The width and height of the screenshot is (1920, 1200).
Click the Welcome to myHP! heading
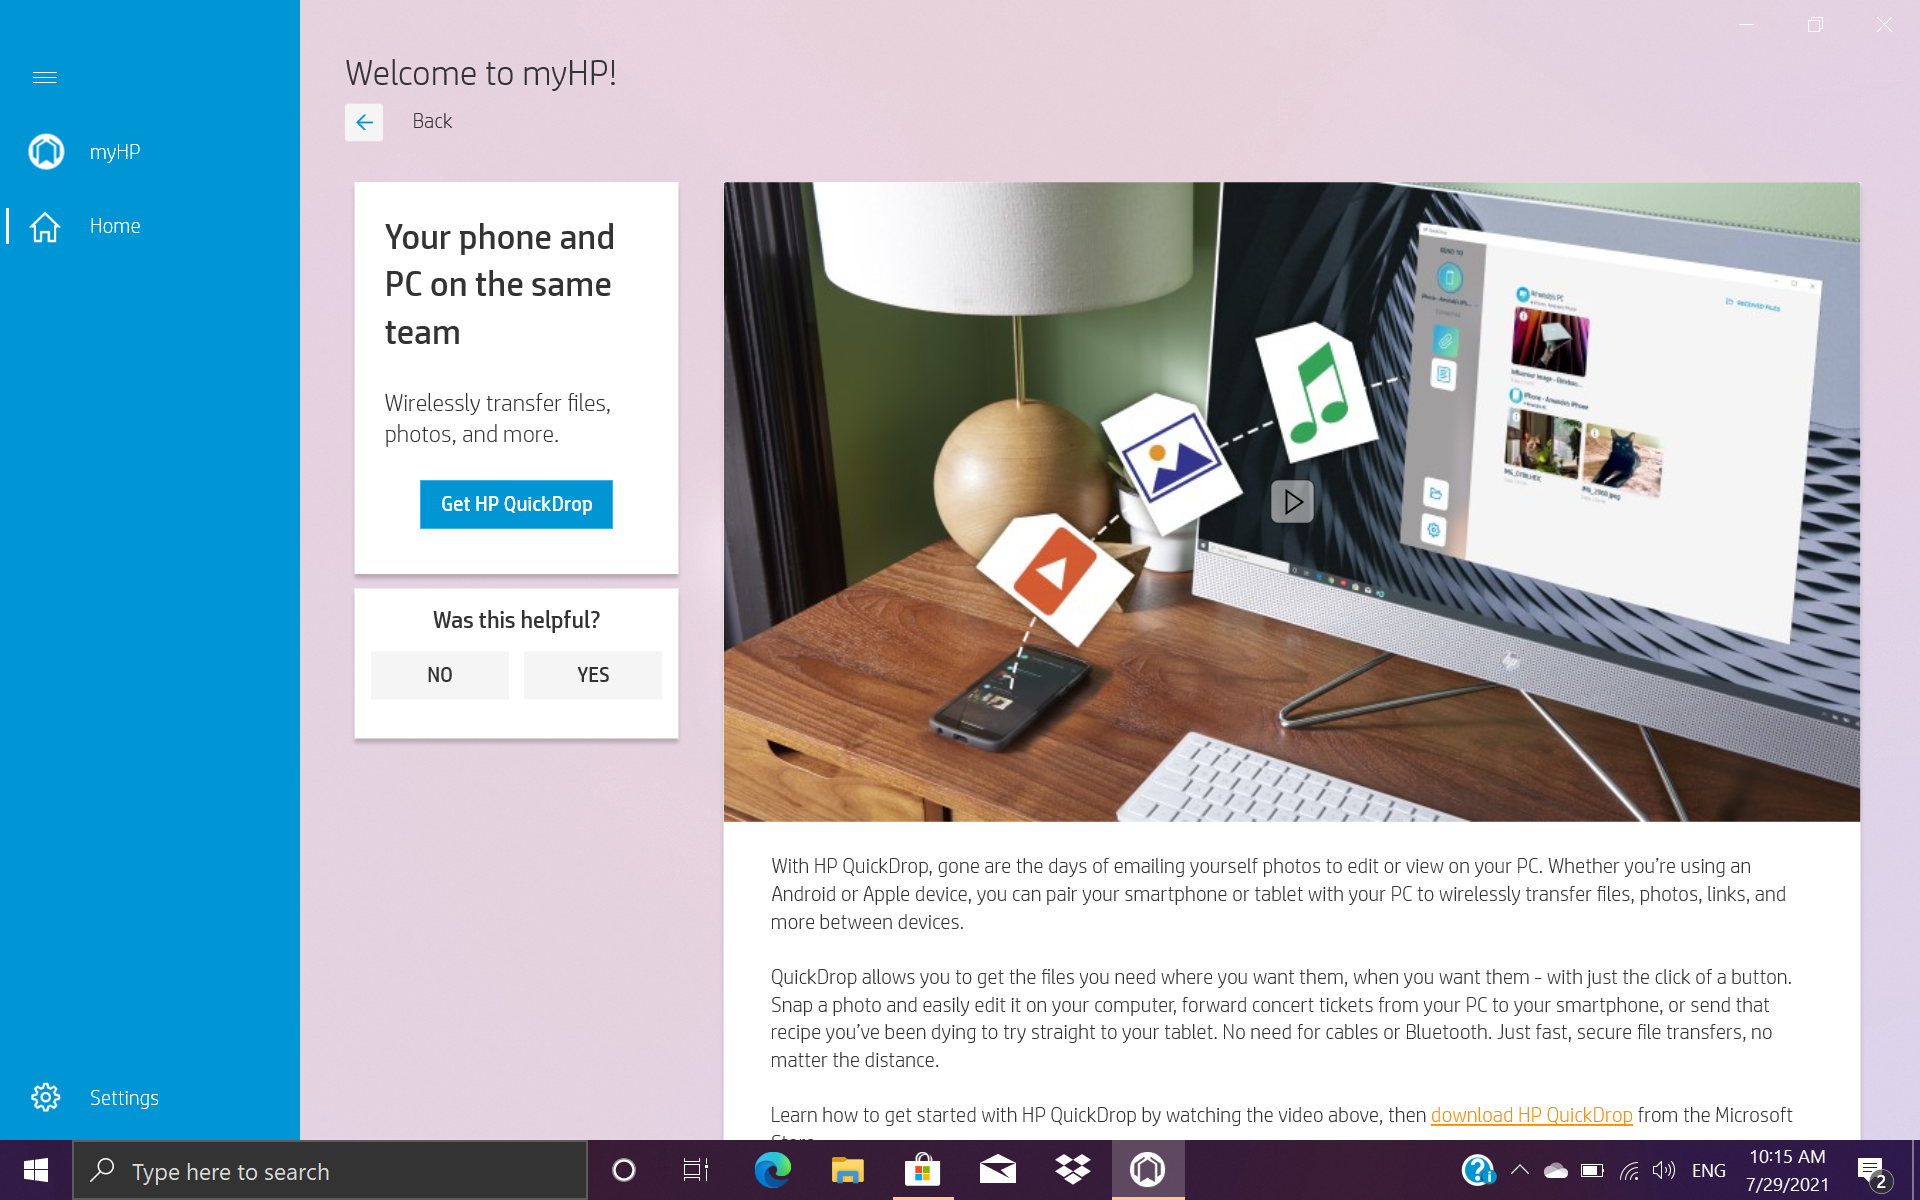point(481,73)
